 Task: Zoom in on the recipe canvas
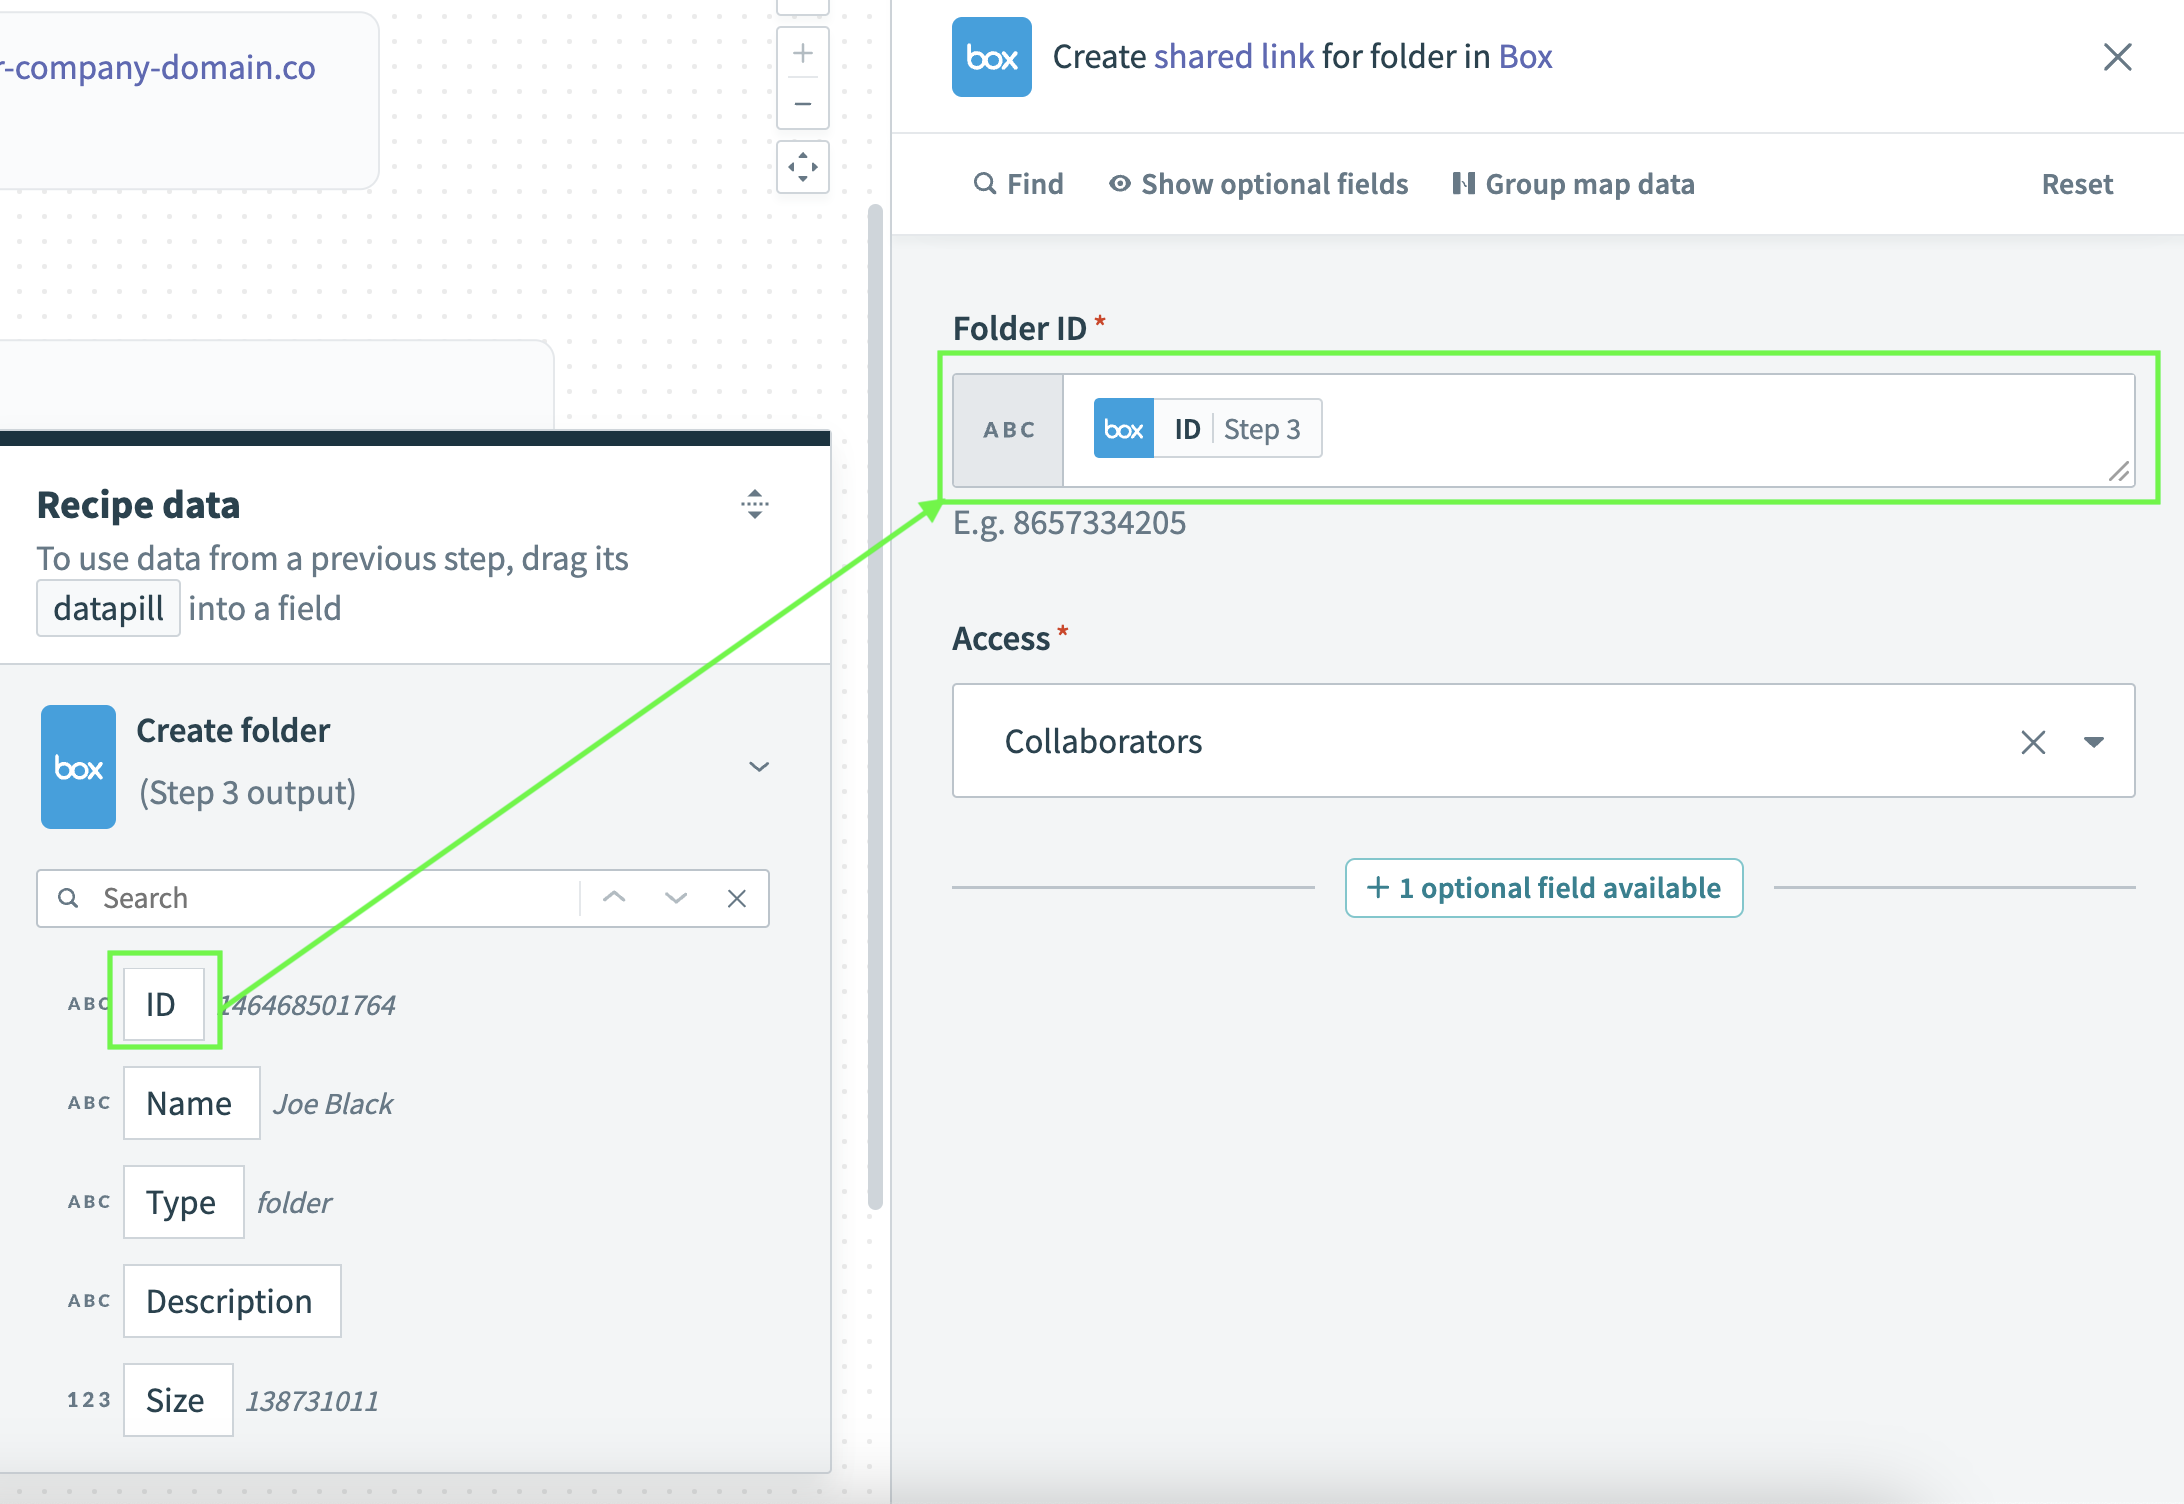pyautogui.click(x=802, y=54)
